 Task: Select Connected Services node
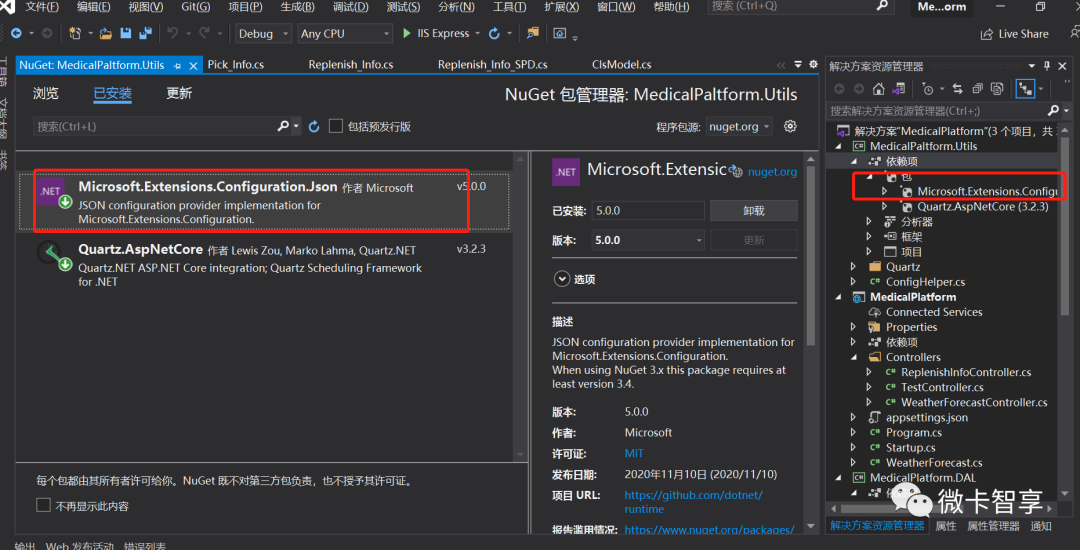coord(934,312)
